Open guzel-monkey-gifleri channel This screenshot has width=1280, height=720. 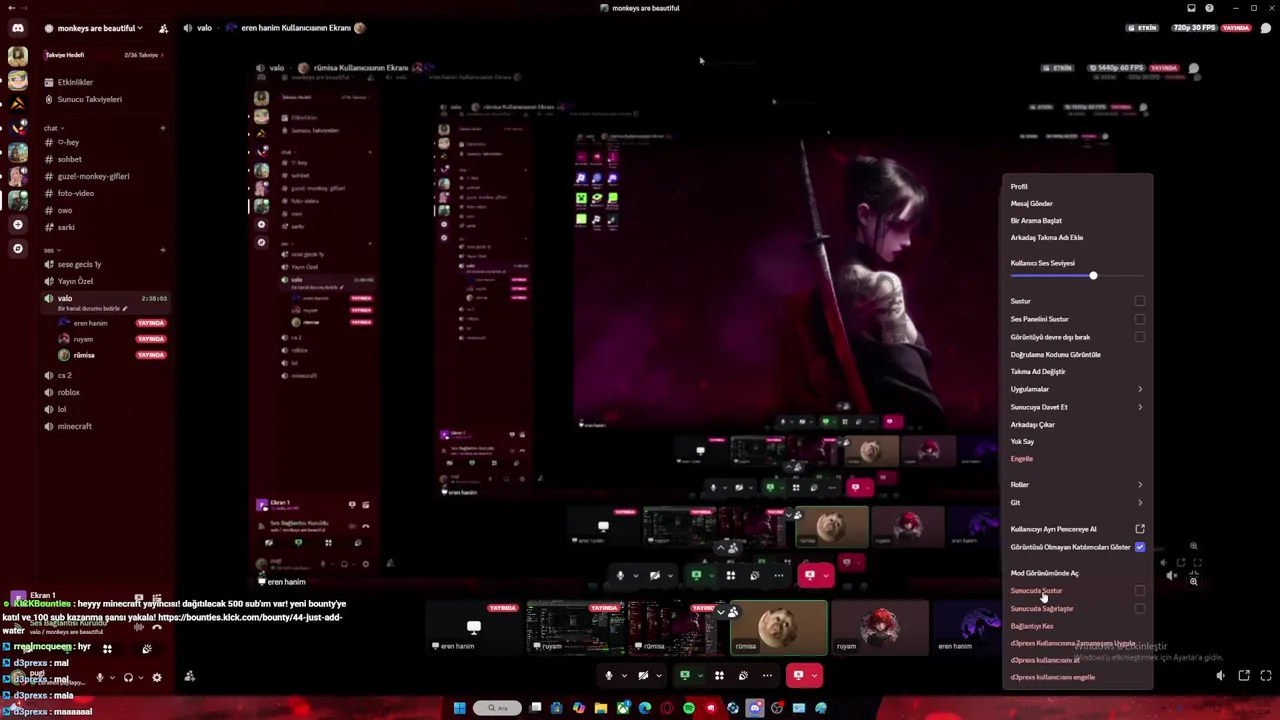[93, 176]
